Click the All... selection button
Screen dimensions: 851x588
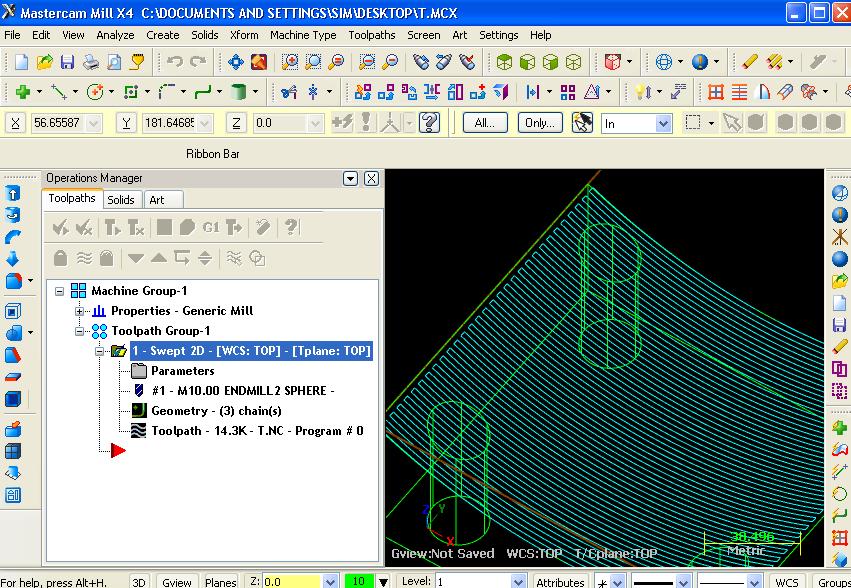pyautogui.click(x=485, y=123)
